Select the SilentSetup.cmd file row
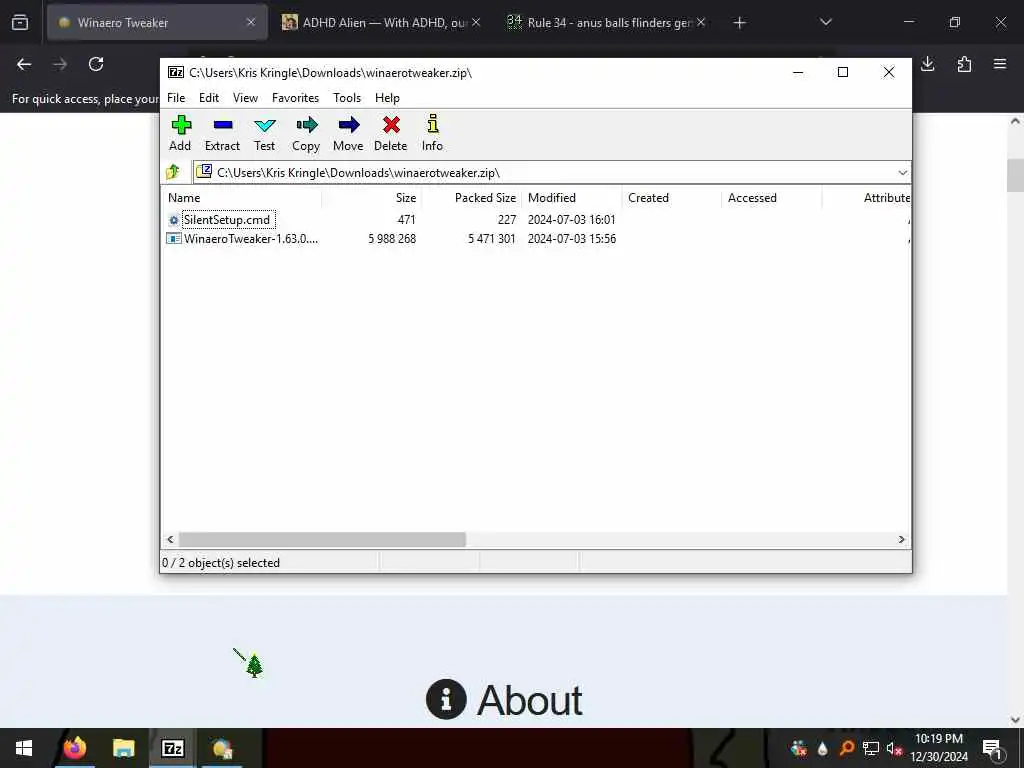 pos(536,220)
